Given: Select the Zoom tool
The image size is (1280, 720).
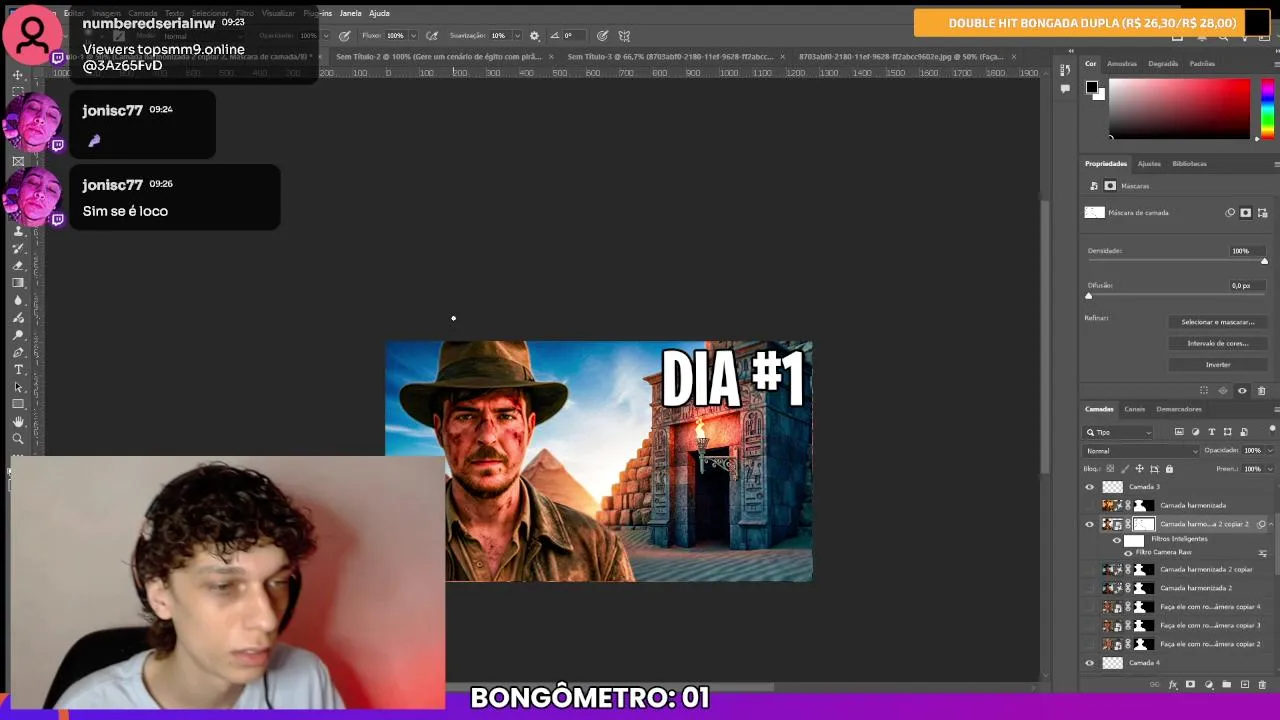Looking at the screenshot, I should (18, 438).
